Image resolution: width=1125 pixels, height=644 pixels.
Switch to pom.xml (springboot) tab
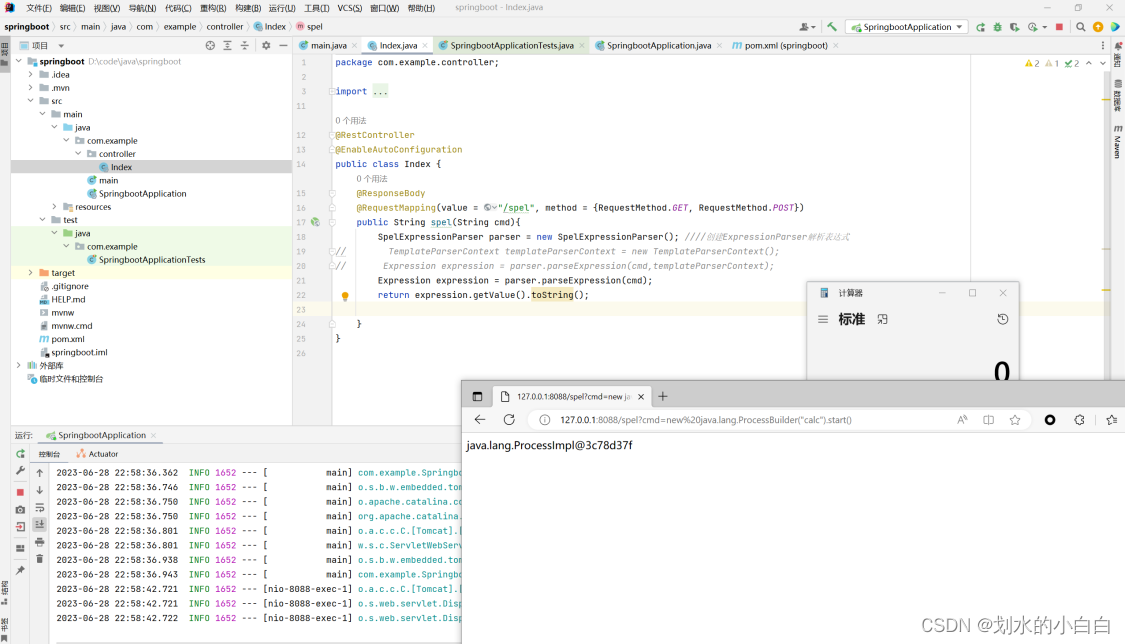[x=785, y=45]
